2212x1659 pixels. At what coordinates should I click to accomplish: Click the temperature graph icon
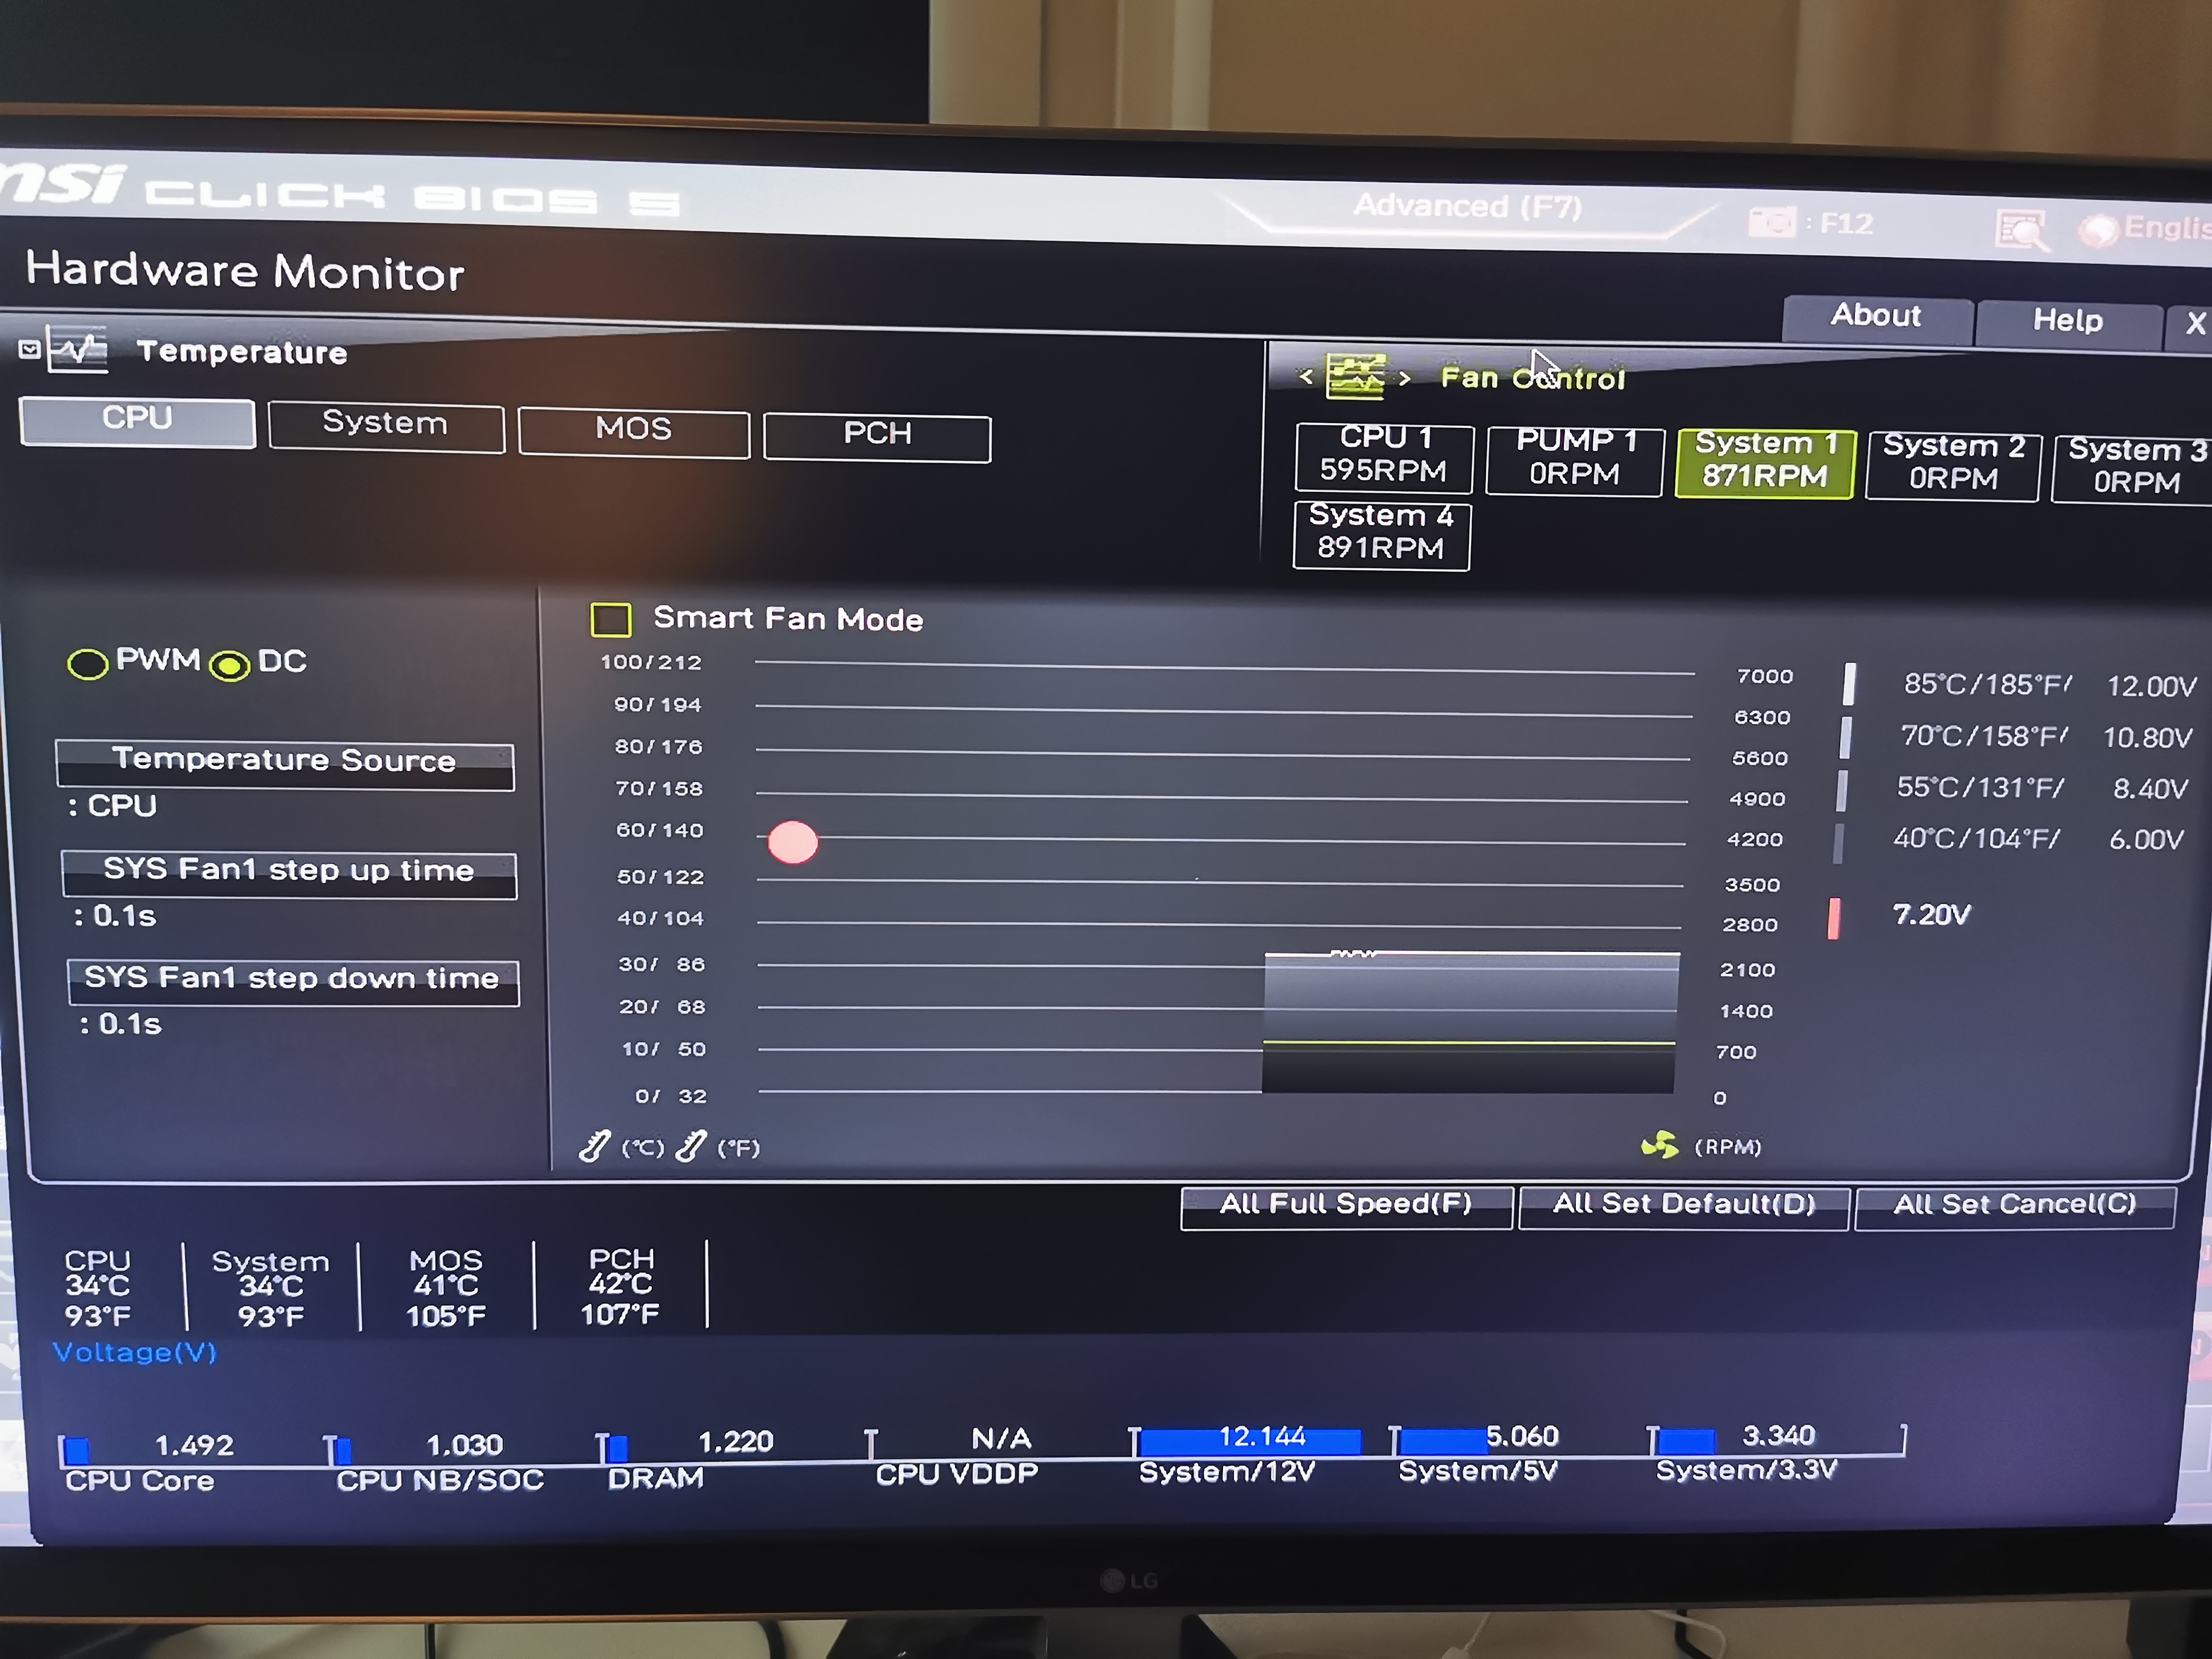pyautogui.click(x=78, y=349)
